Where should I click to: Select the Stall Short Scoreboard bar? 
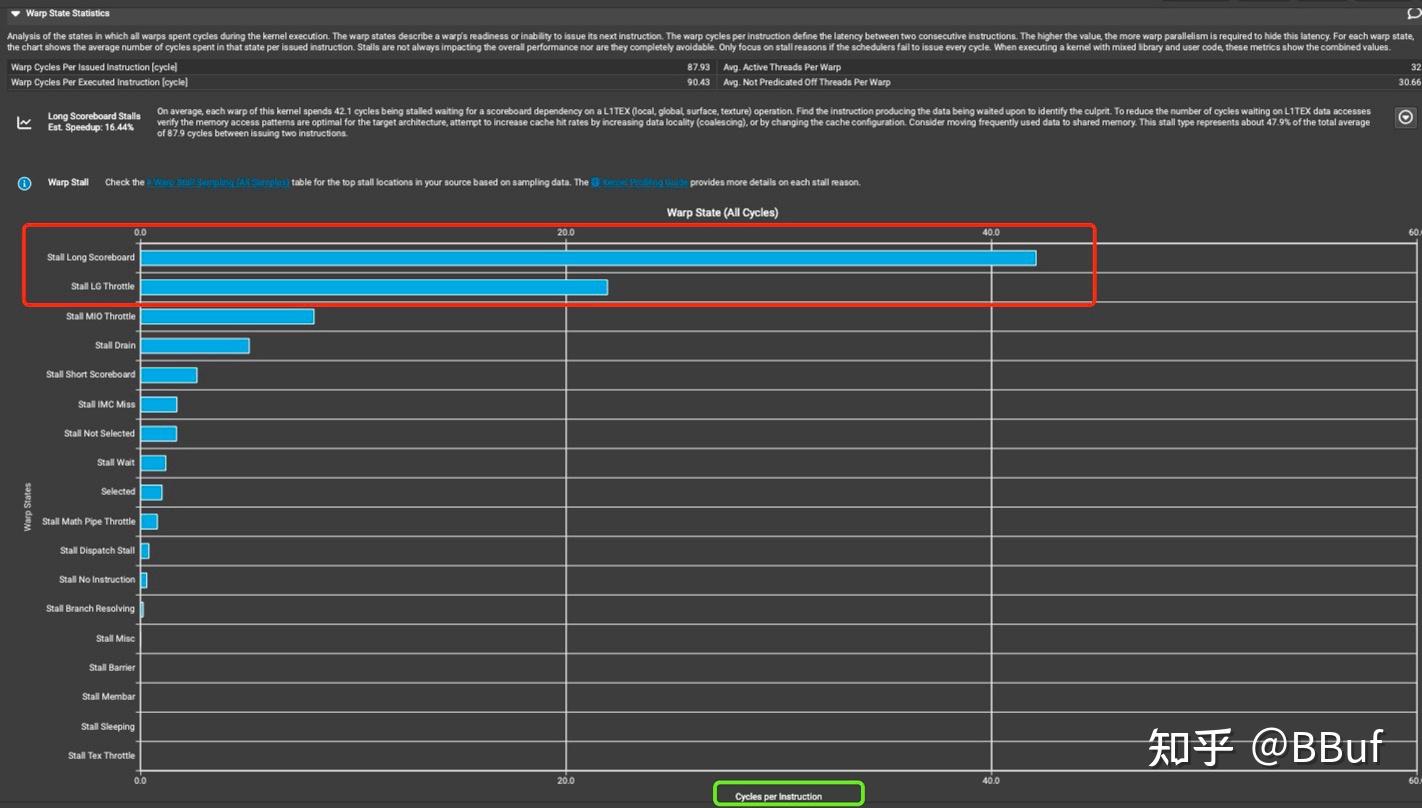[x=168, y=375]
